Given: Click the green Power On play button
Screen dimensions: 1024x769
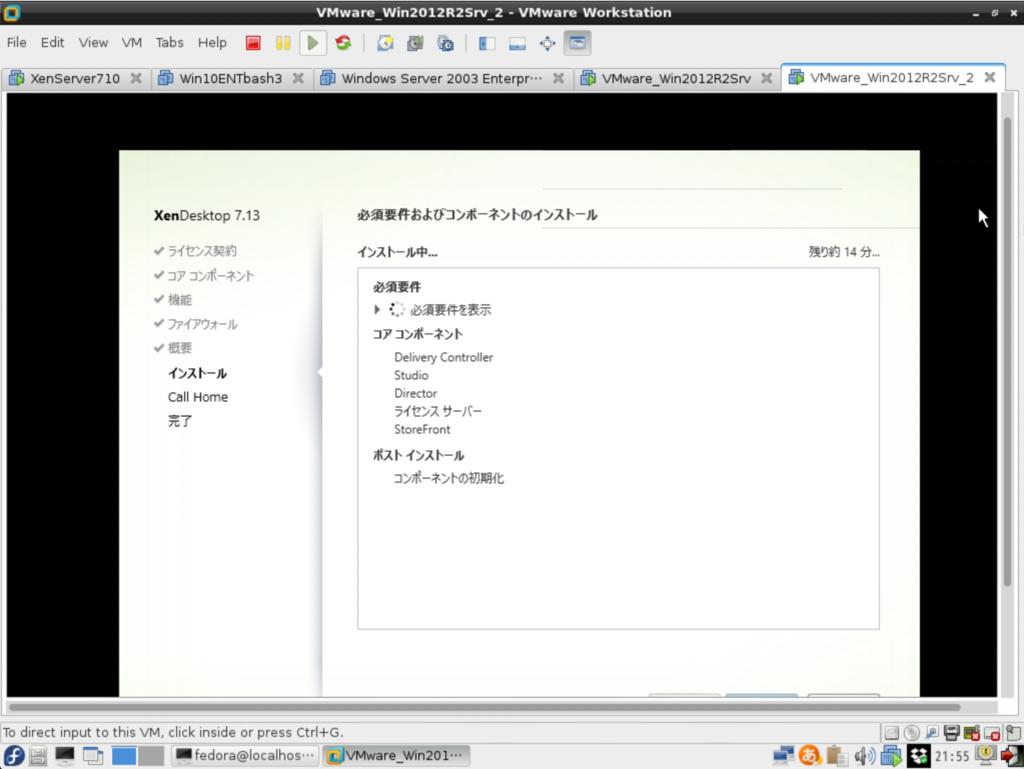Looking at the screenshot, I should [313, 43].
